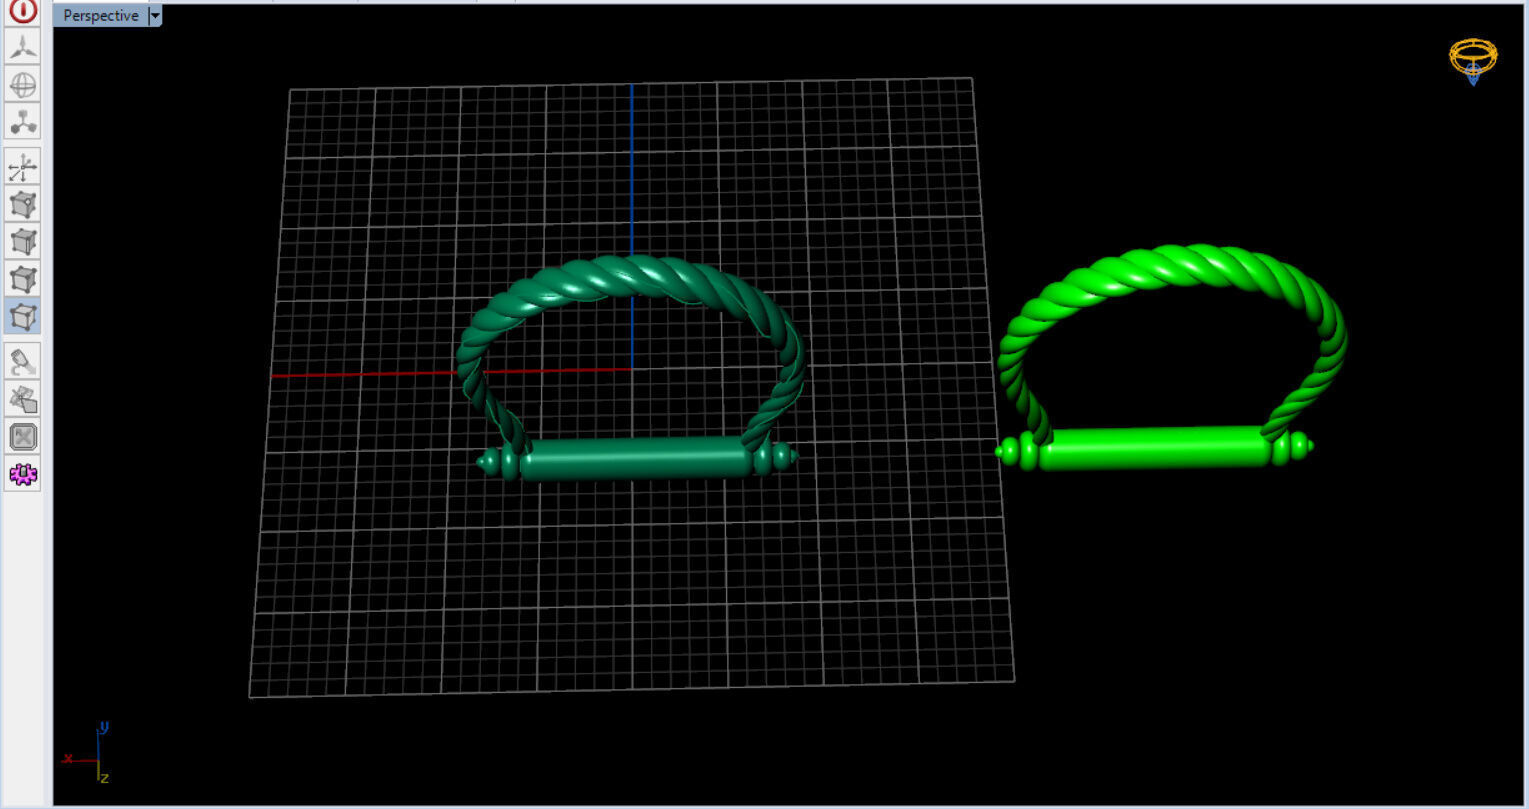Open the Perspective viewport dropdown arrow

[154, 16]
